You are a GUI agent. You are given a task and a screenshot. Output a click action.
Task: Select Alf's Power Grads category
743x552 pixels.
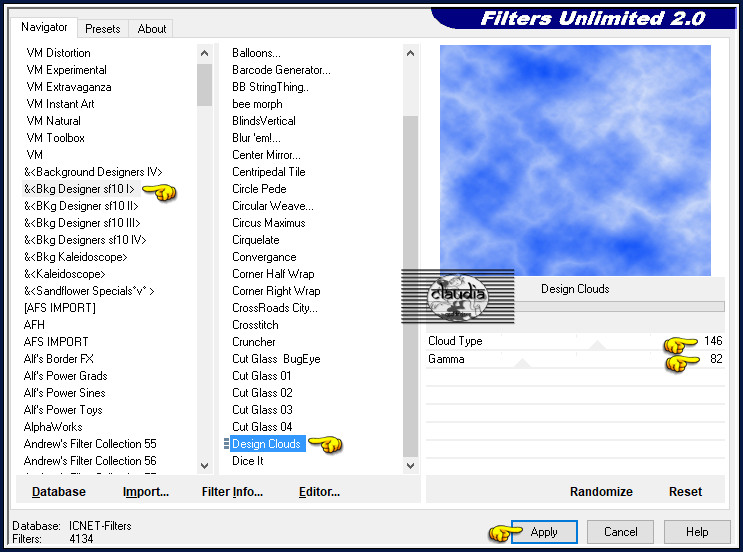pos(65,376)
